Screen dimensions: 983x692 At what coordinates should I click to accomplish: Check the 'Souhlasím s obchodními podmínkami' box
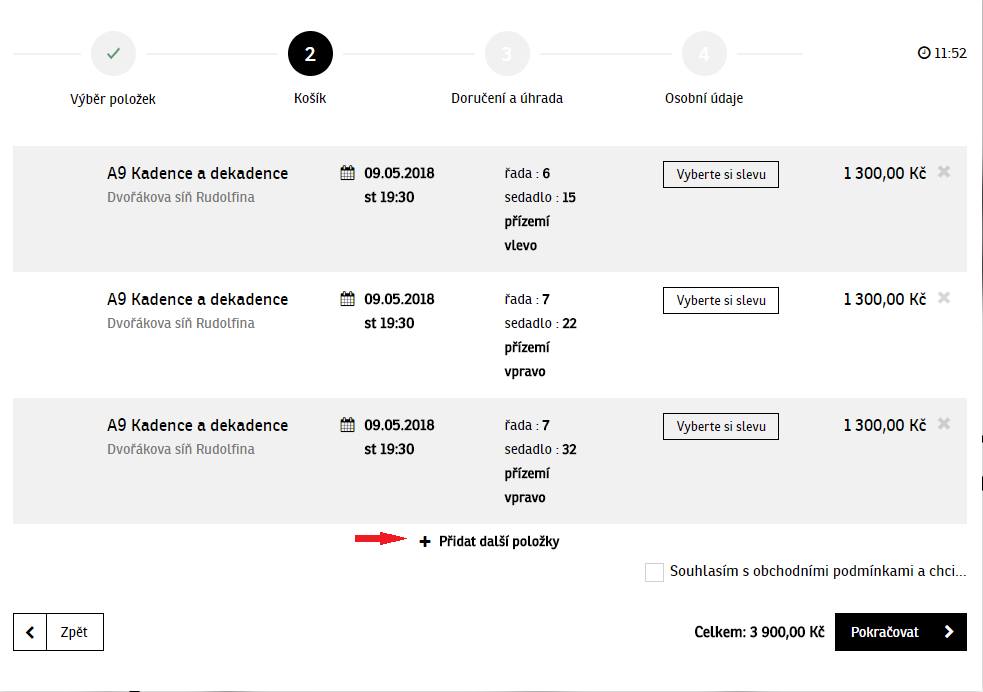point(654,572)
